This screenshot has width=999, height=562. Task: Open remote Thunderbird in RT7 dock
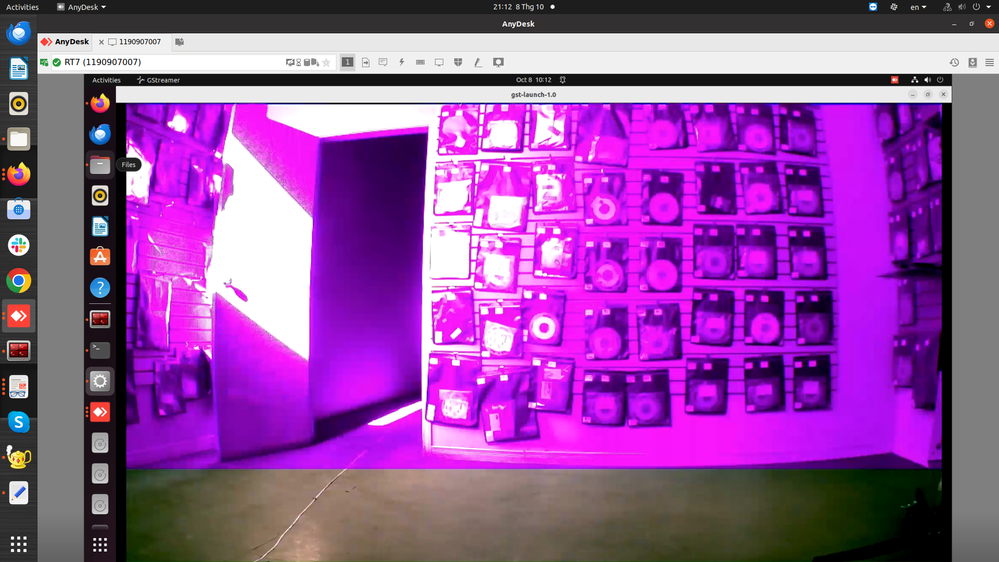click(100, 134)
